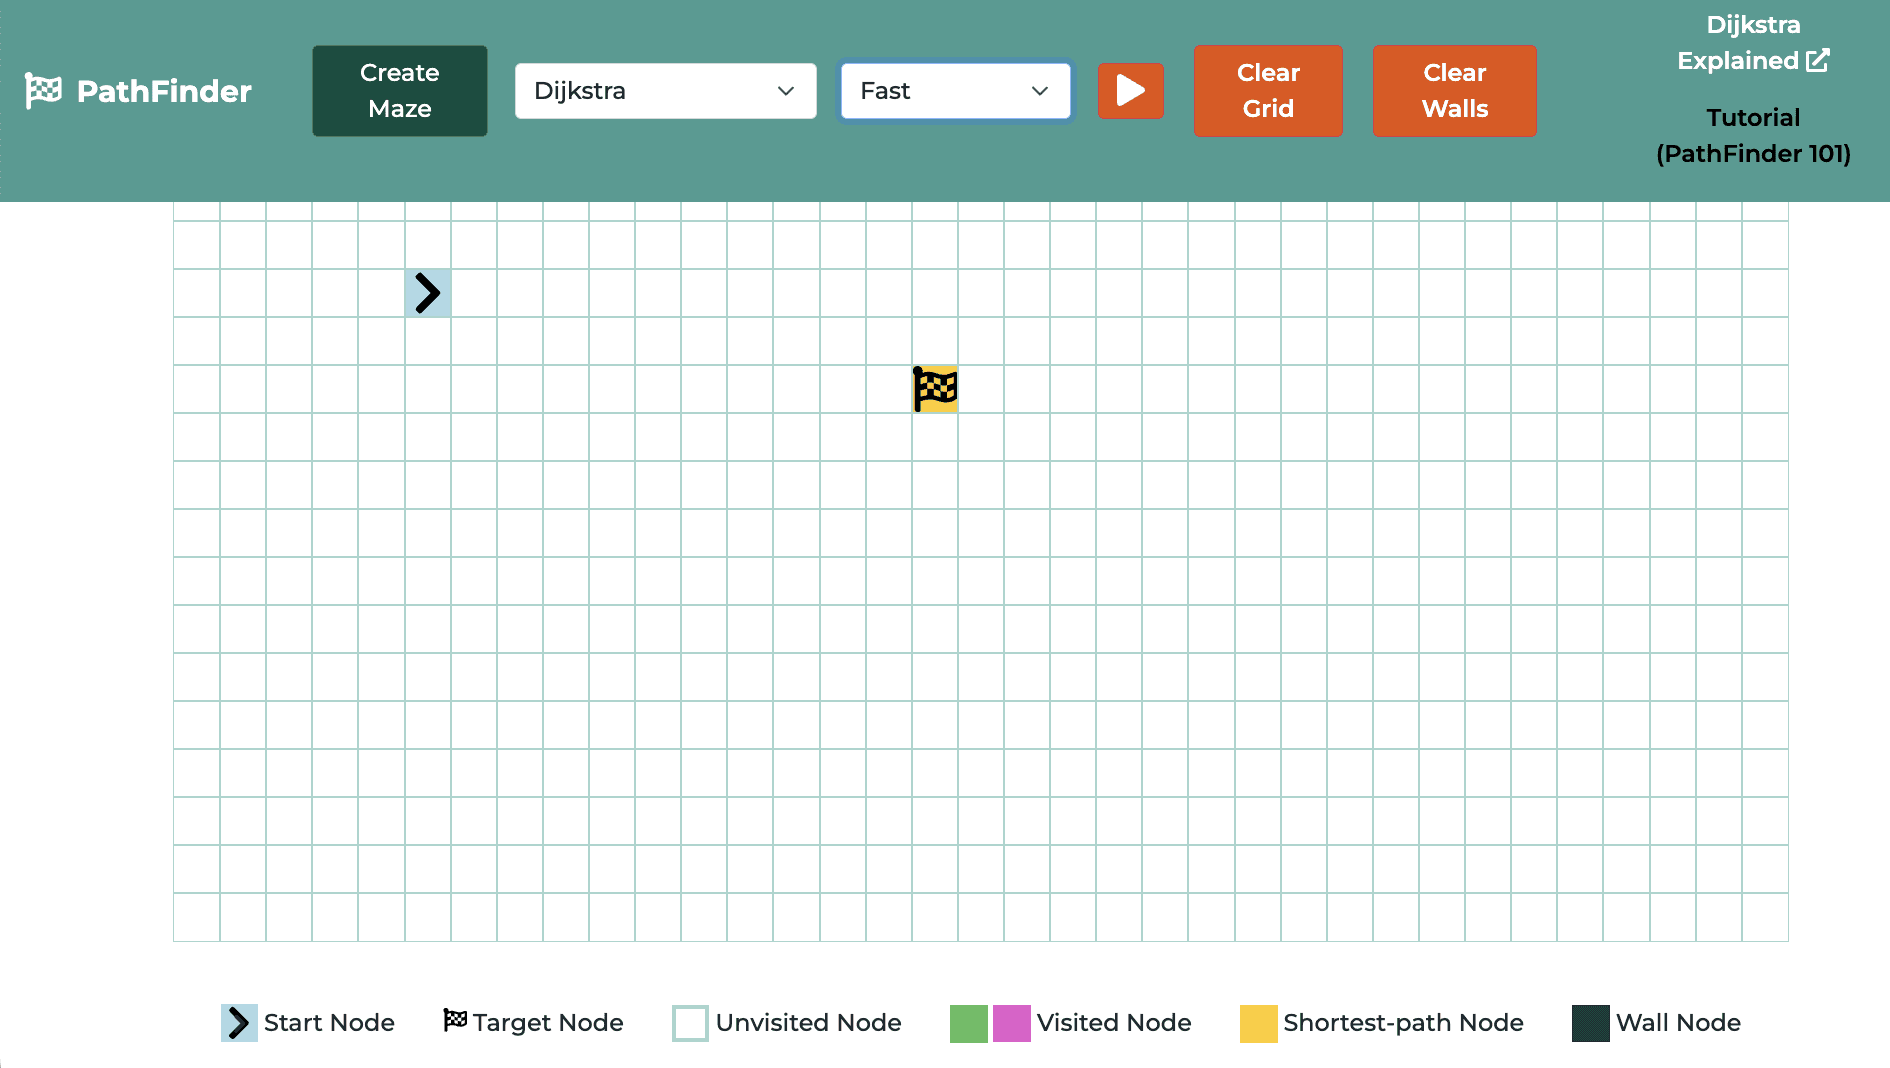Click the Clear Grid button
This screenshot has height=1068, width=1890.
click(1268, 91)
